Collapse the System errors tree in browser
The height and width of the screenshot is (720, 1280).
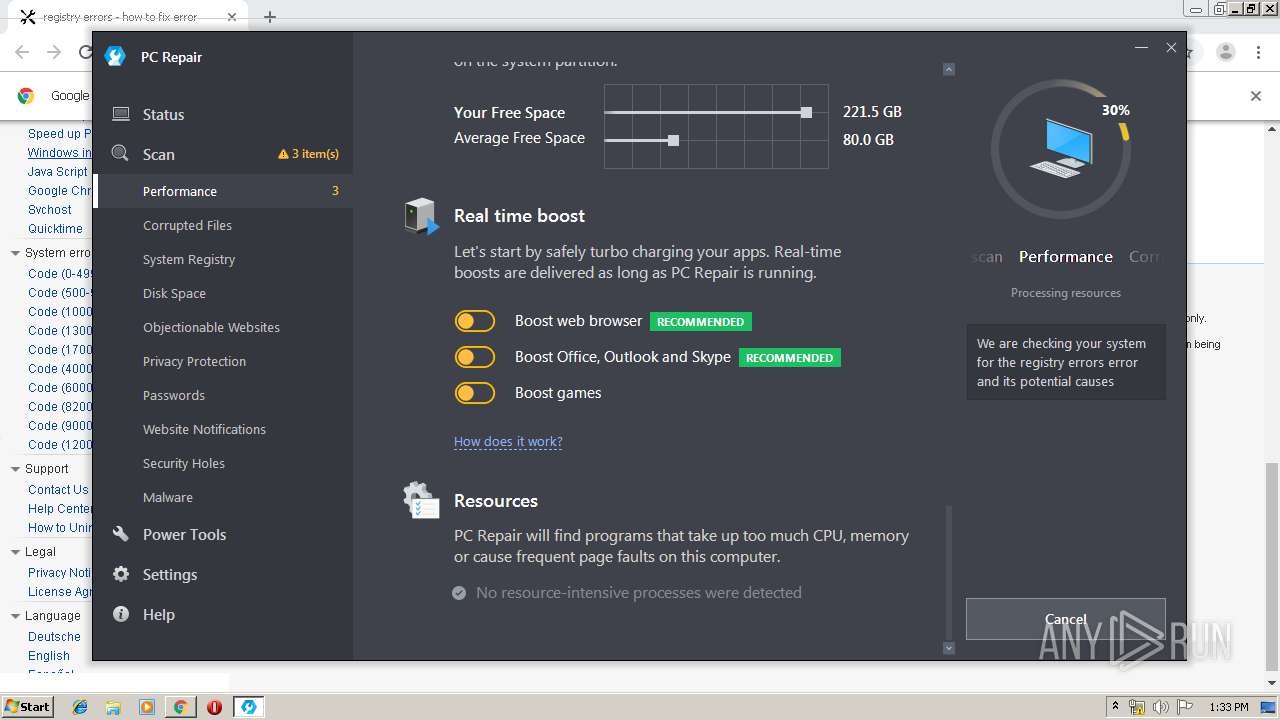click(x=15, y=253)
